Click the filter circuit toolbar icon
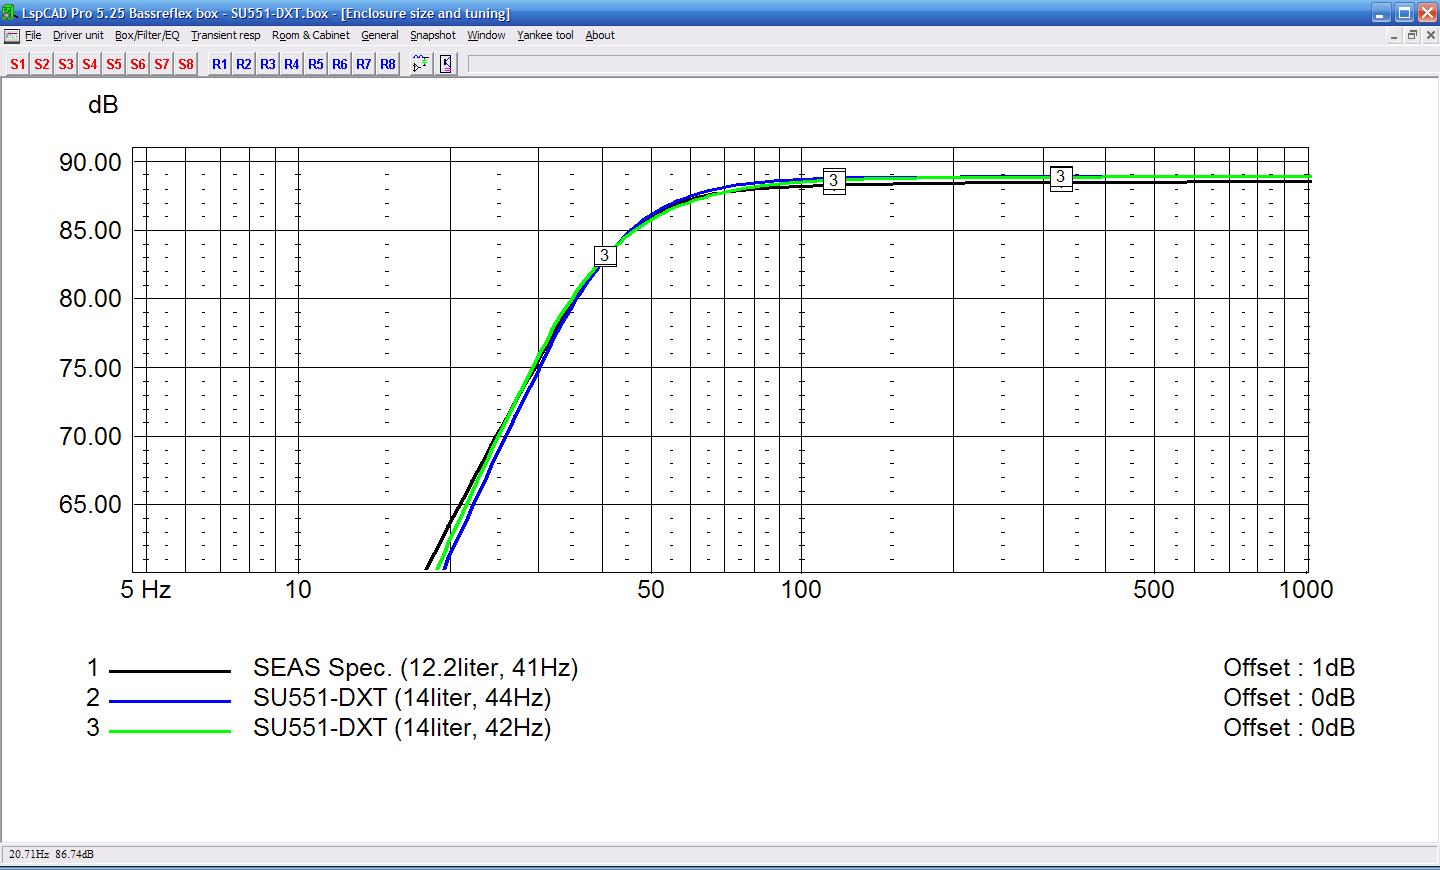The height and width of the screenshot is (870, 1440). [421, 64]
